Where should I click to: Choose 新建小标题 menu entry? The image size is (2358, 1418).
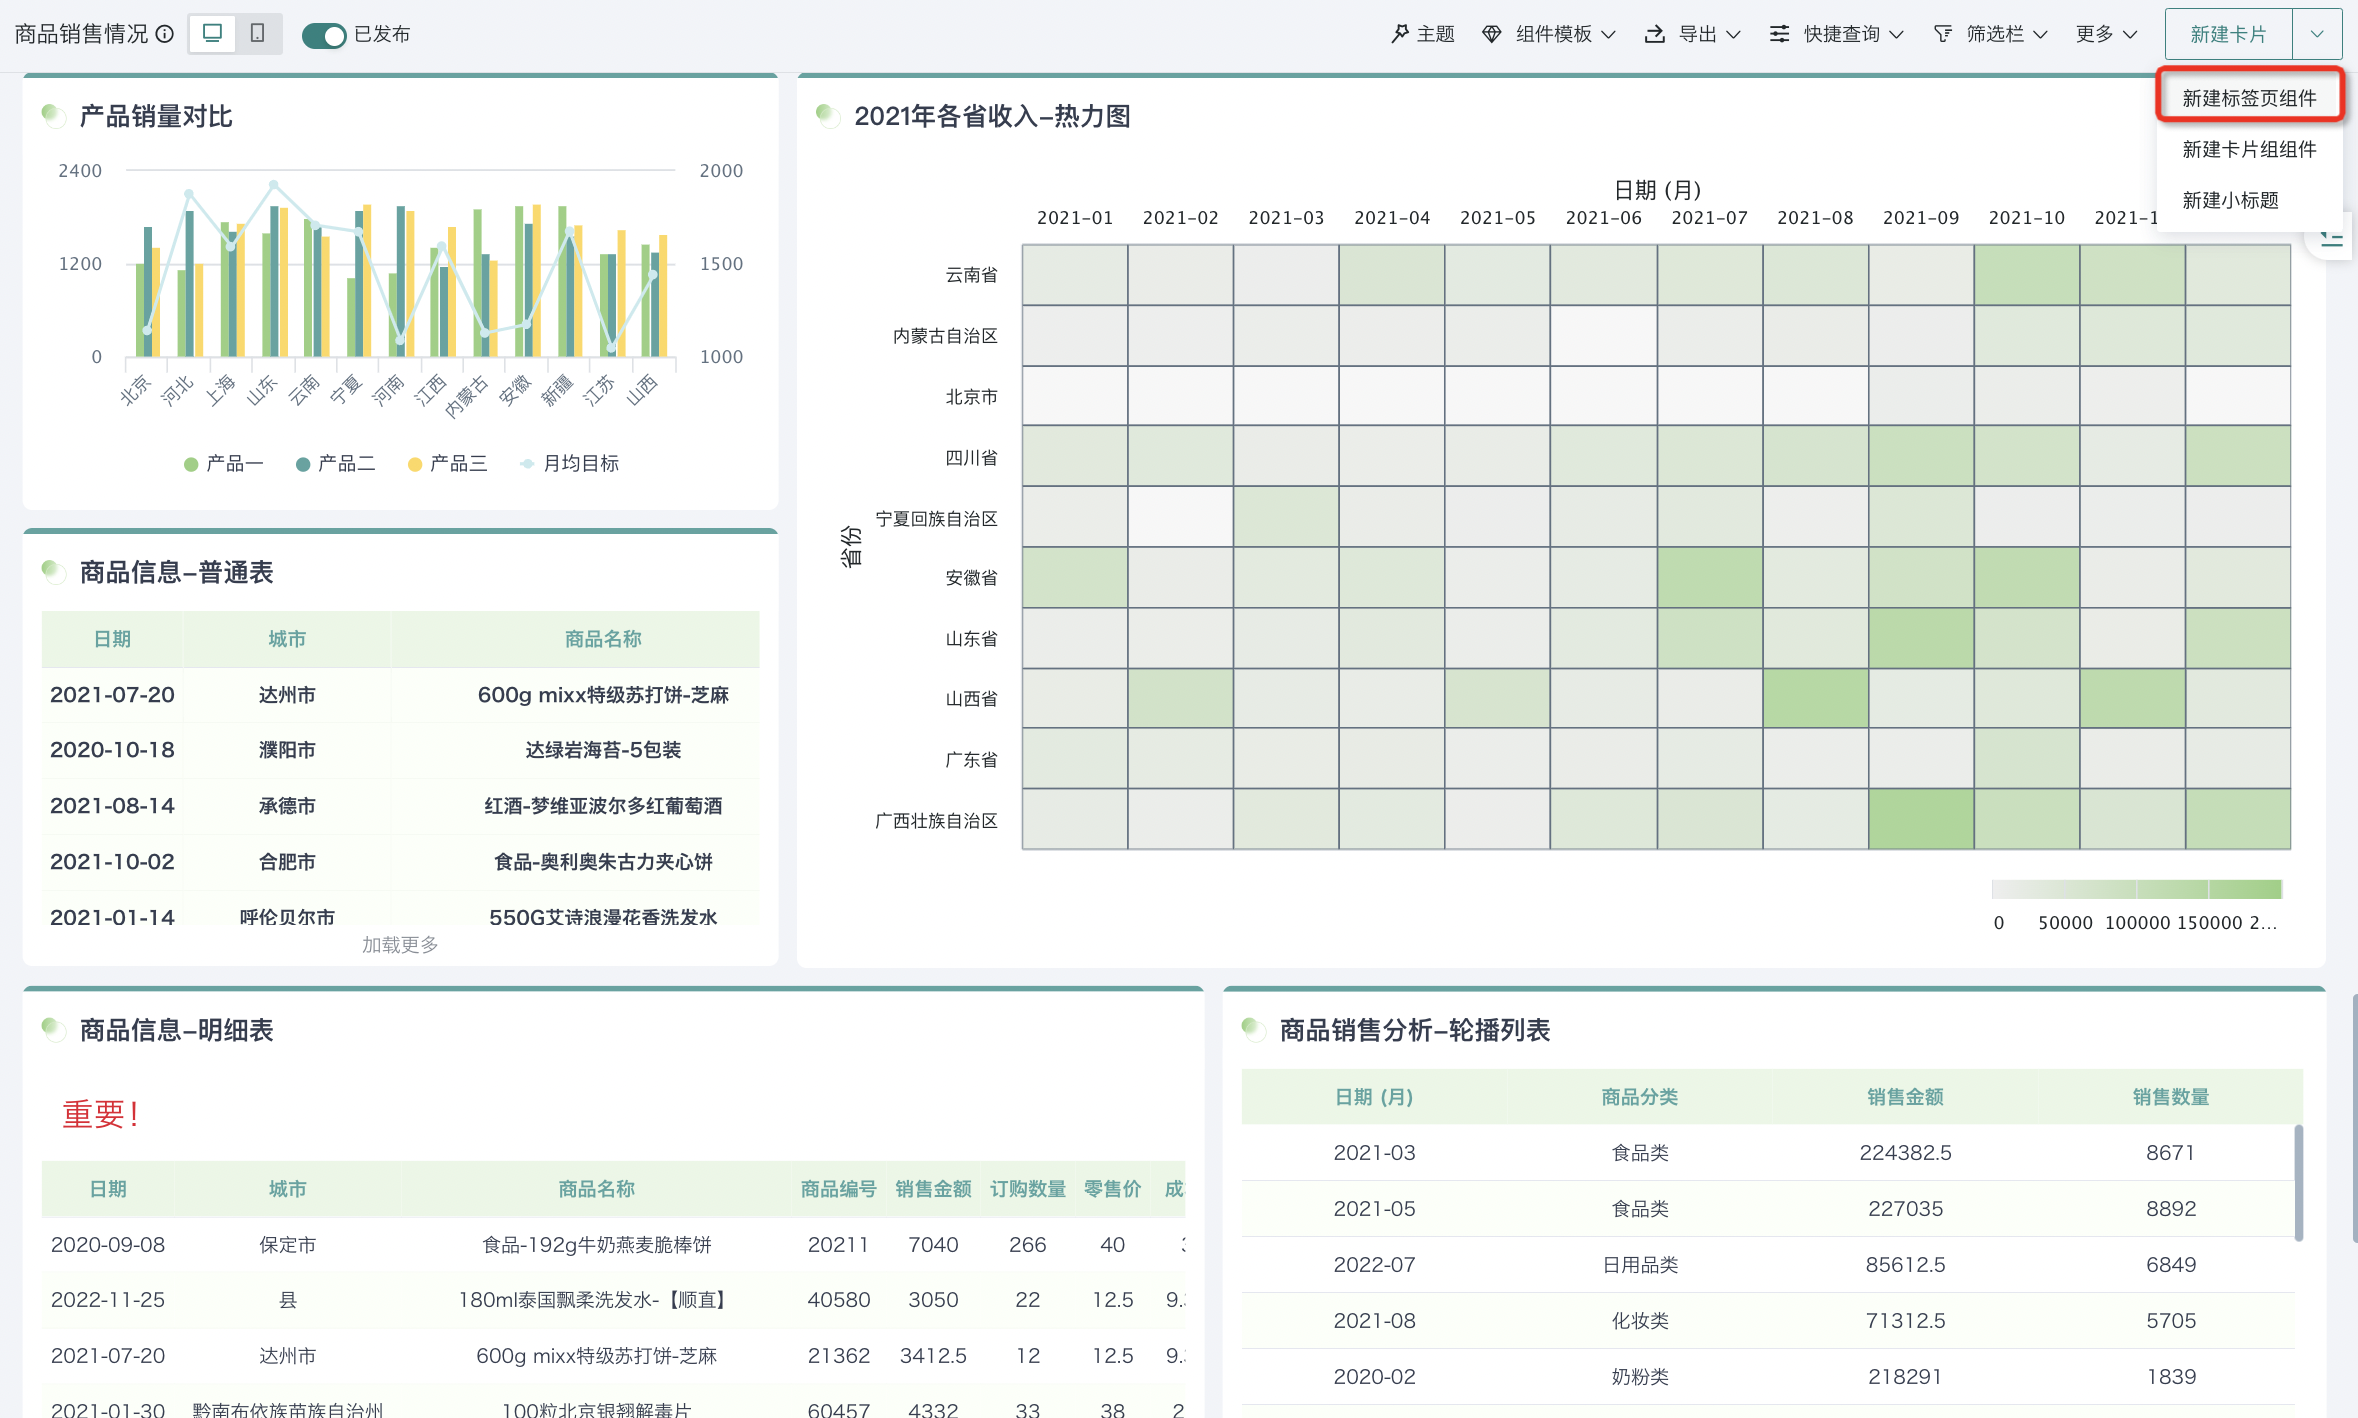coord(2230,200)
